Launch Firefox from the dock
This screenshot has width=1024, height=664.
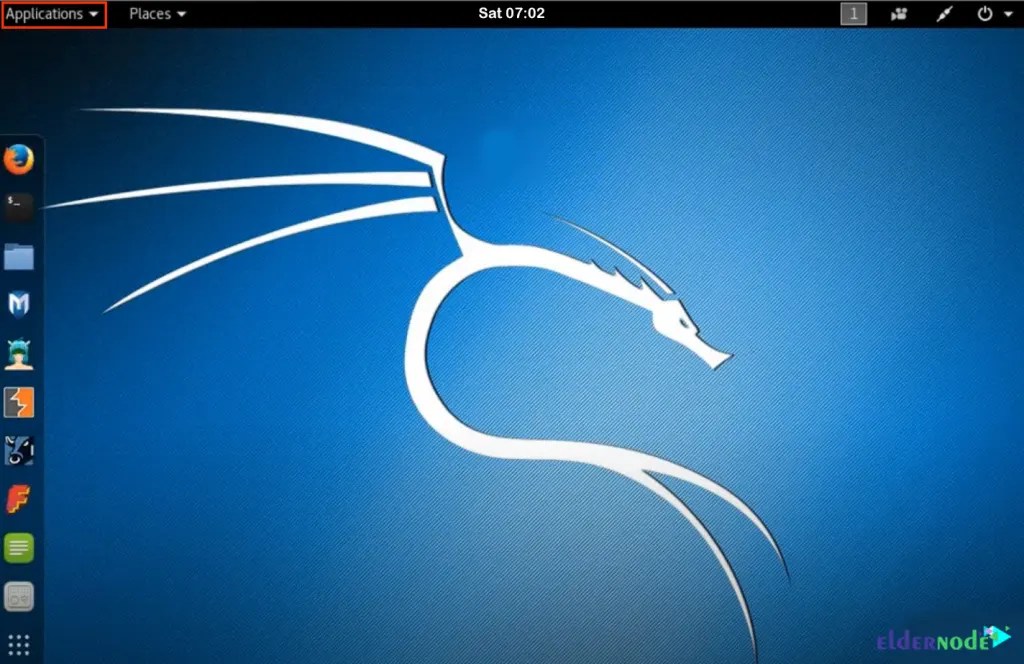[19, 159]
